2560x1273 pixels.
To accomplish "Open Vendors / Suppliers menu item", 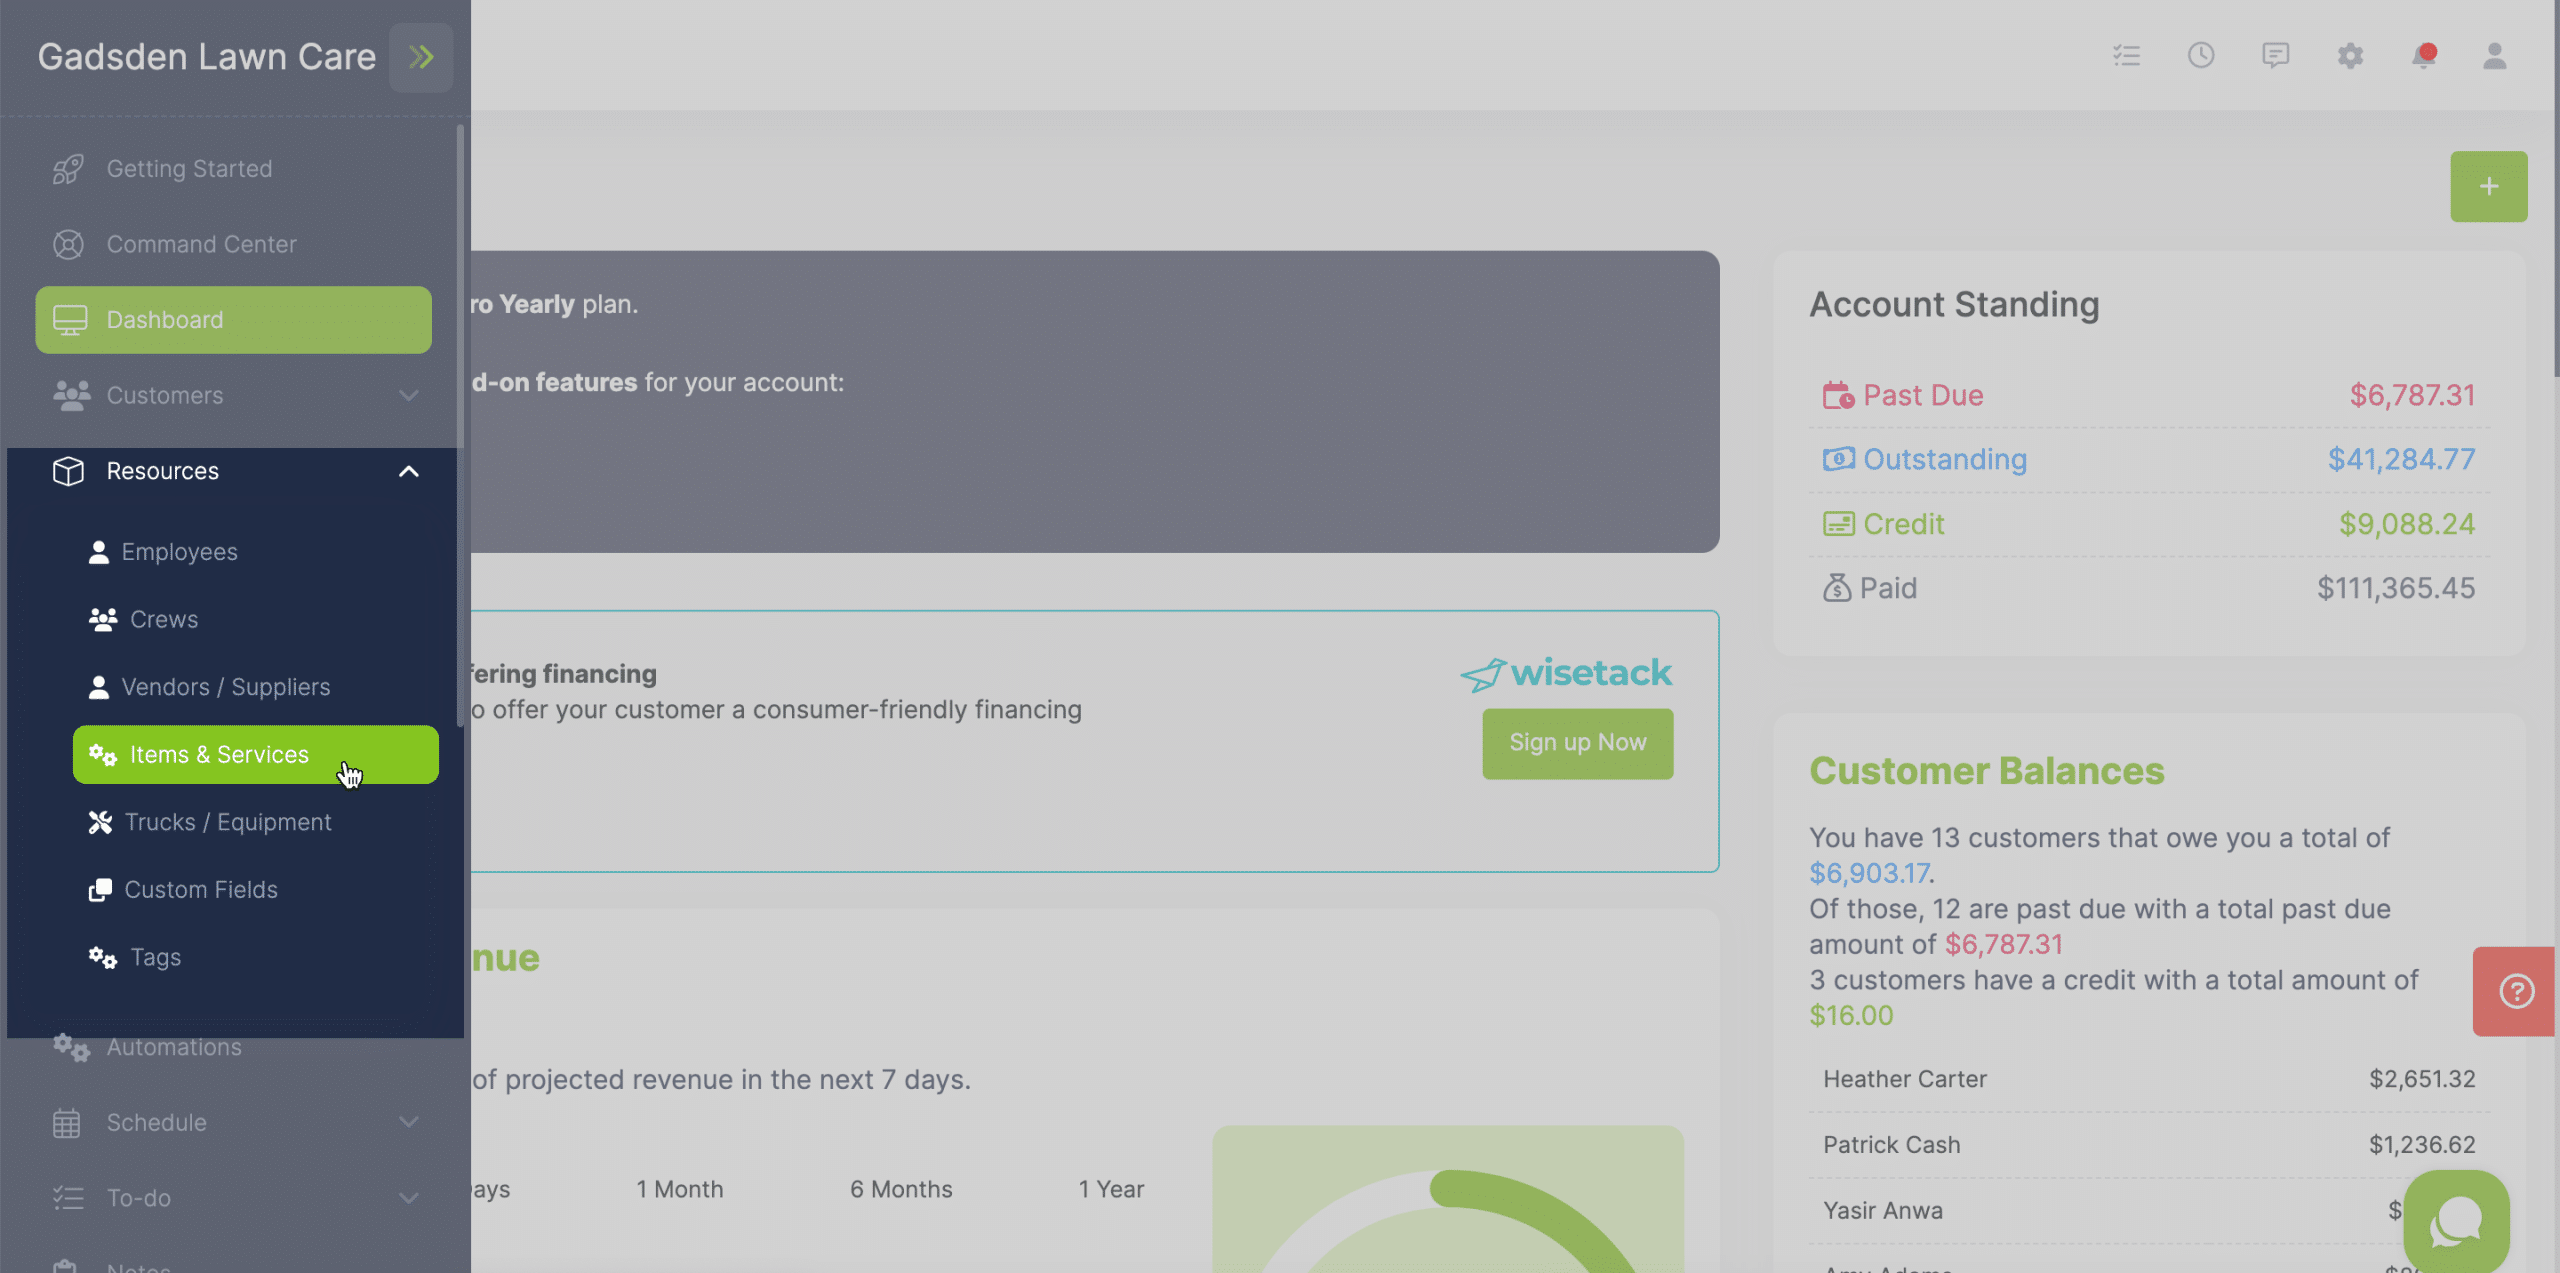I will click(255, 687).
